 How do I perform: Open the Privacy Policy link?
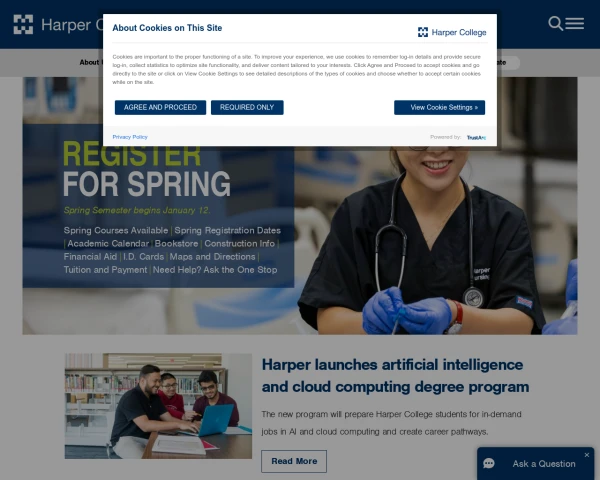pyautogui.click(x=130, y=137)
